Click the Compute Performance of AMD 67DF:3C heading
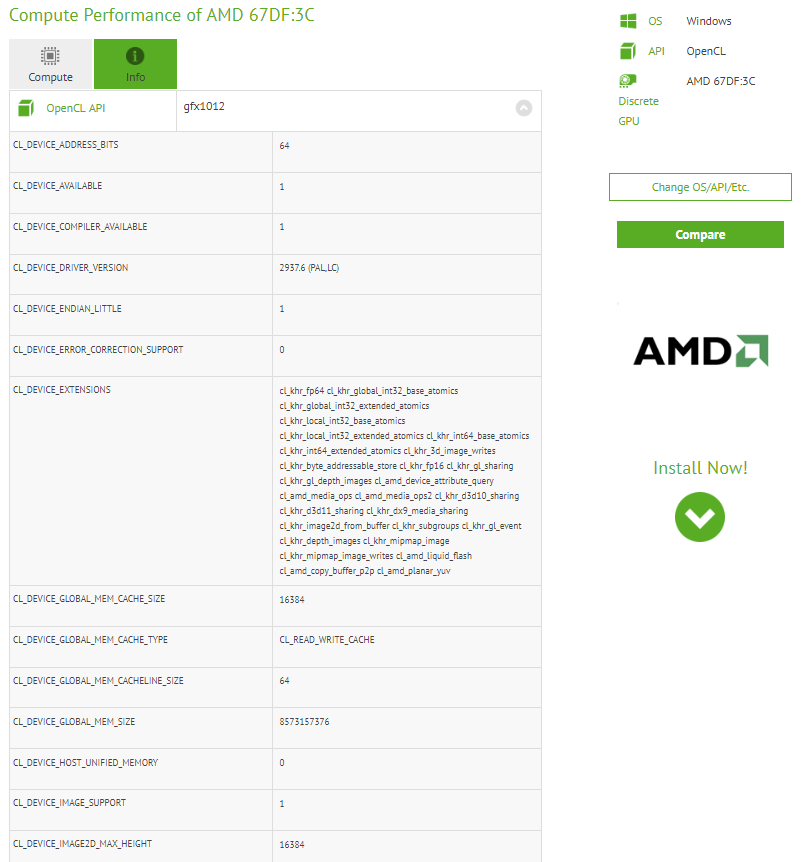The width and height of the screenshot is (810, 862). click(162, 16)
